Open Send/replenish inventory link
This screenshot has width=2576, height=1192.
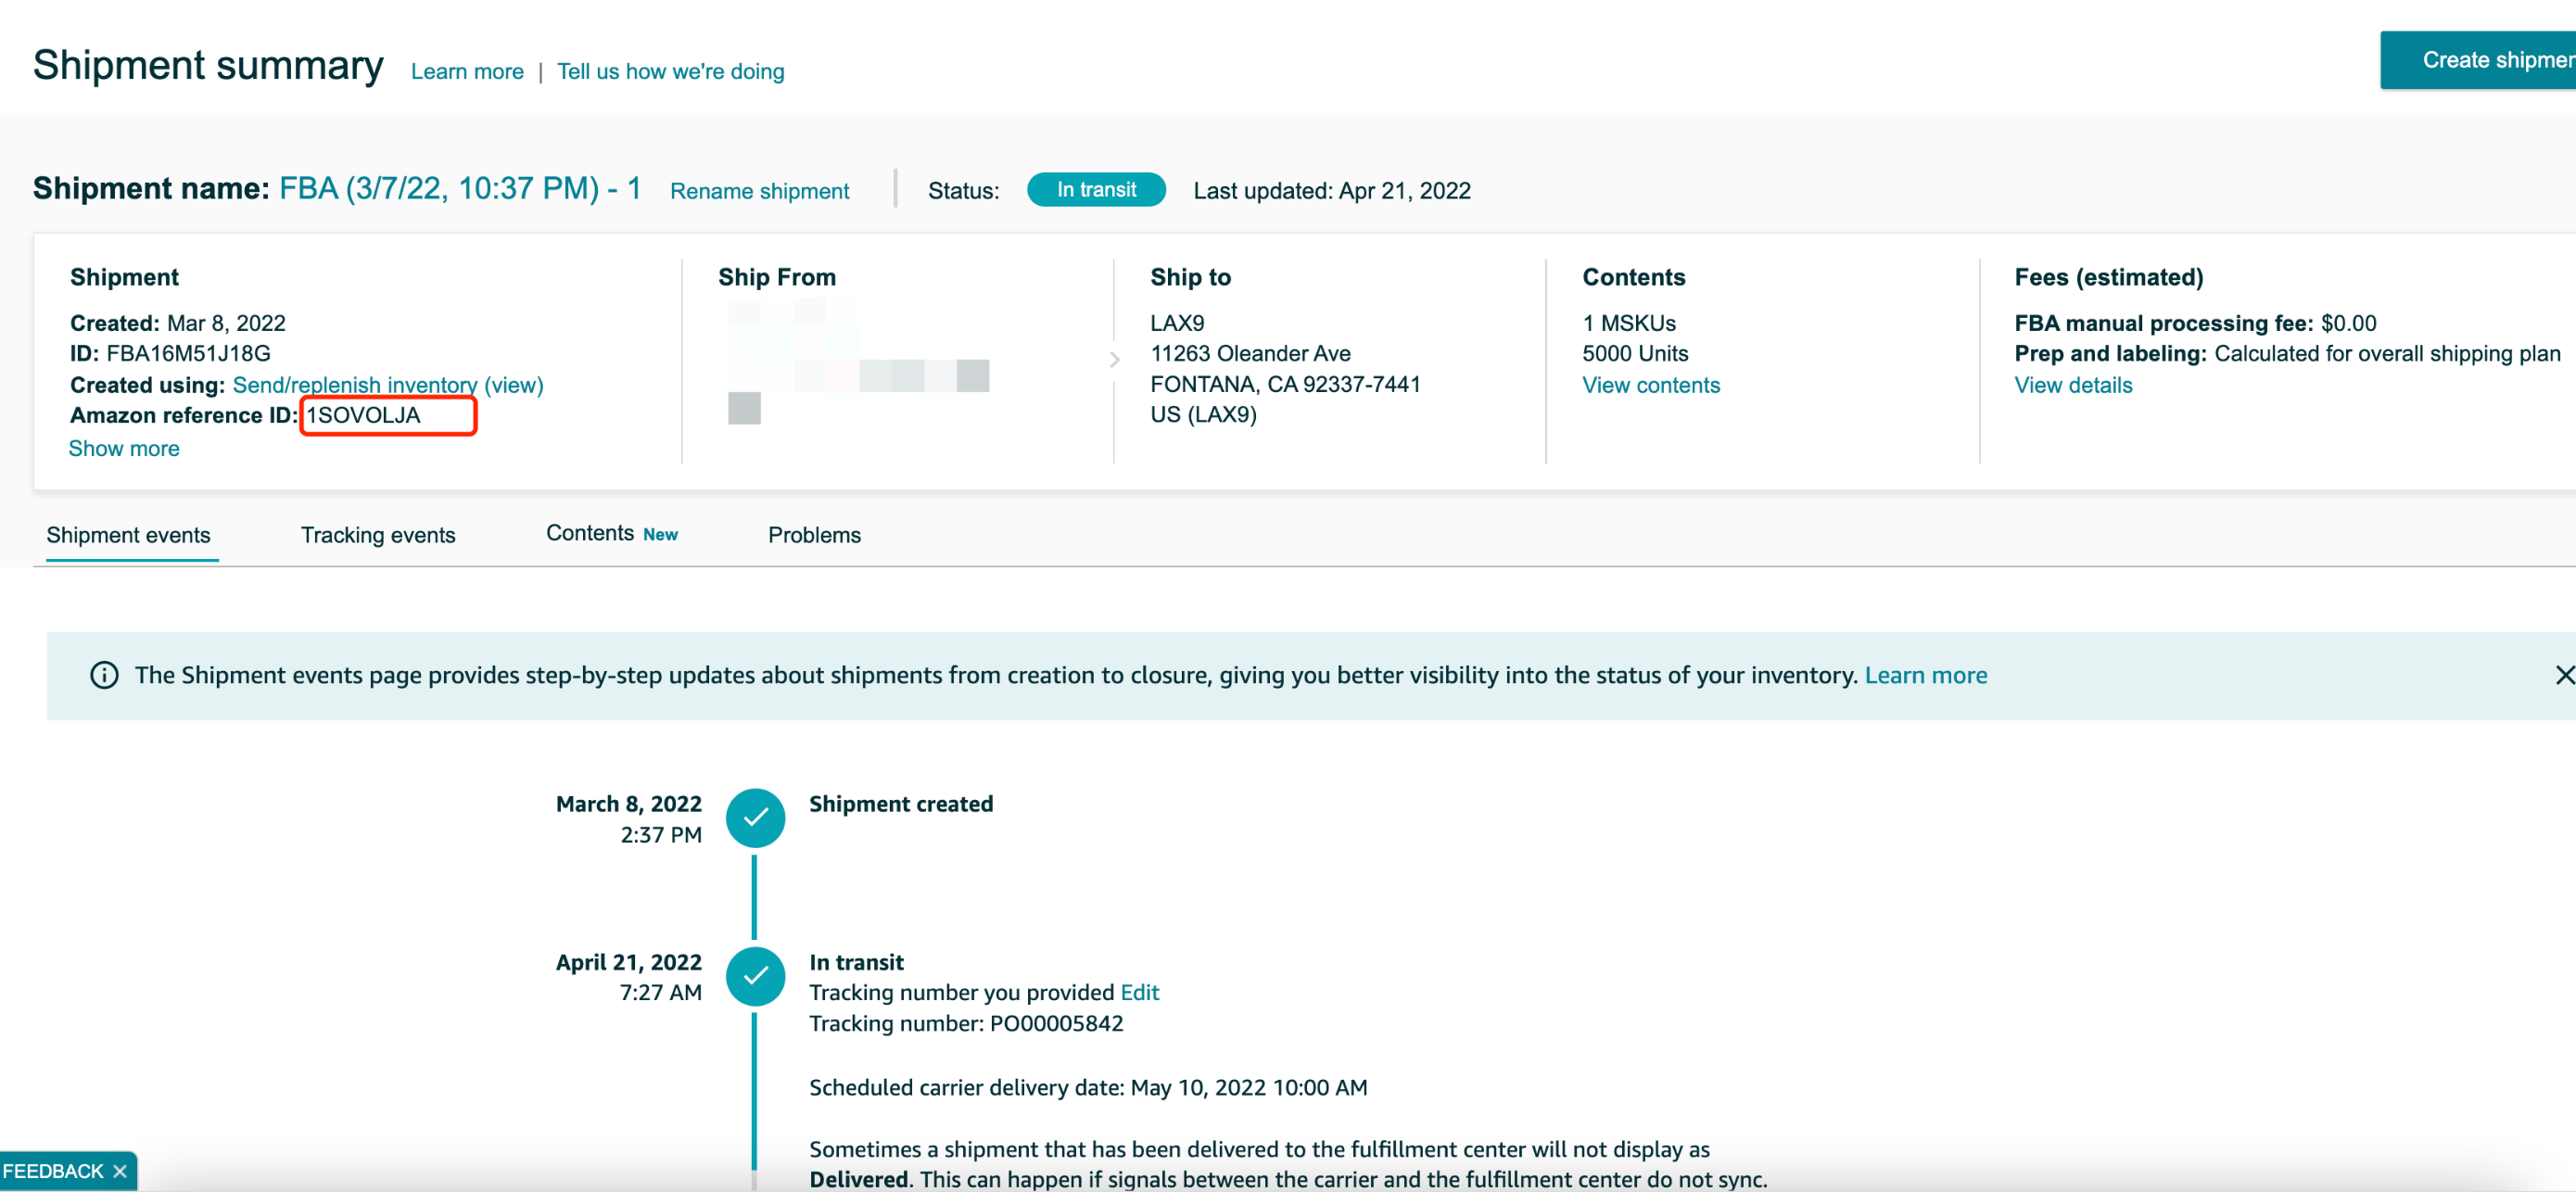click(x=354, y=385)
